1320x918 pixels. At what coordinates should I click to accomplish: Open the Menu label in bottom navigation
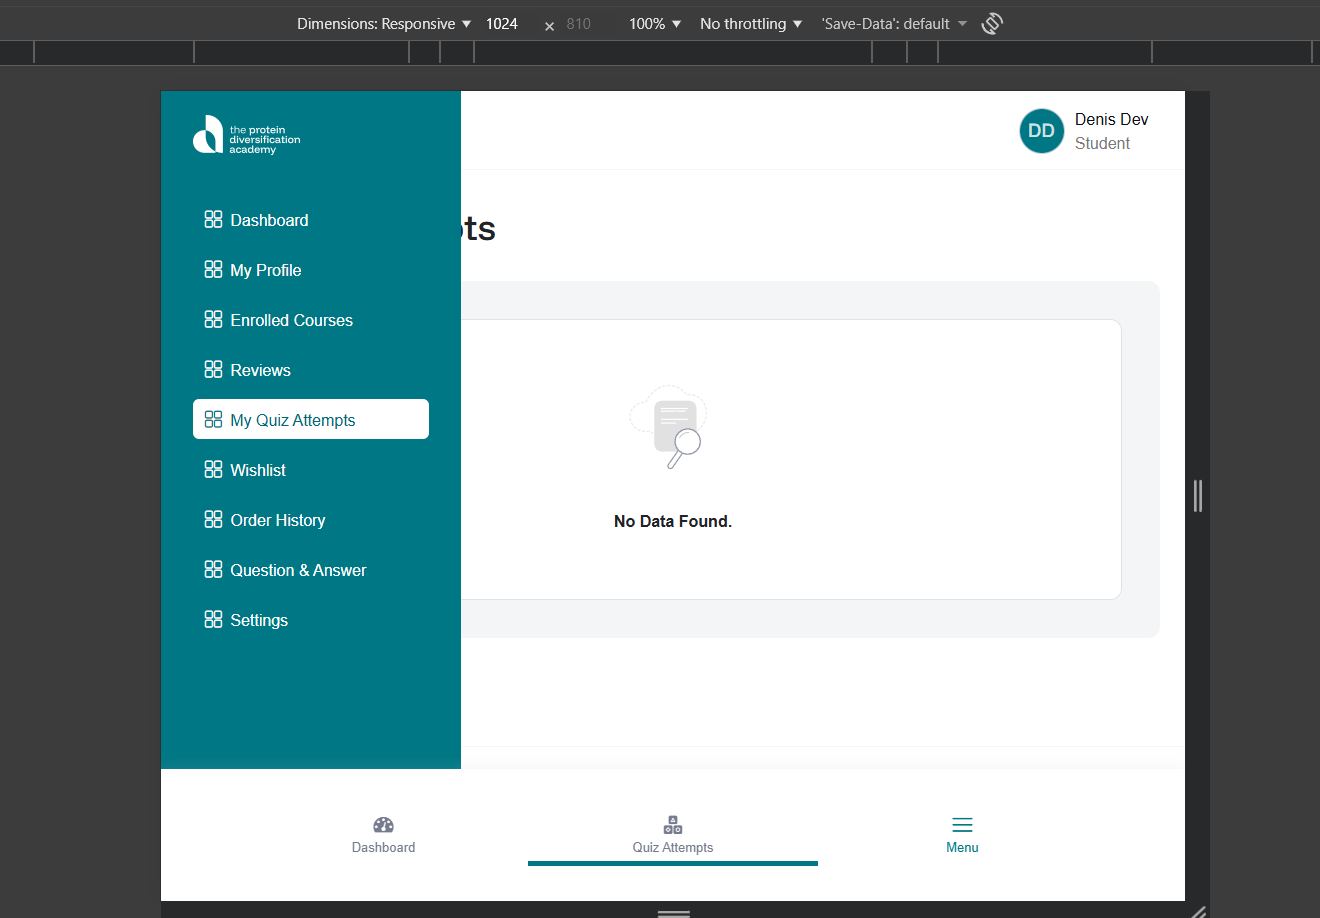pyautogui.click(x=962, y=847)
